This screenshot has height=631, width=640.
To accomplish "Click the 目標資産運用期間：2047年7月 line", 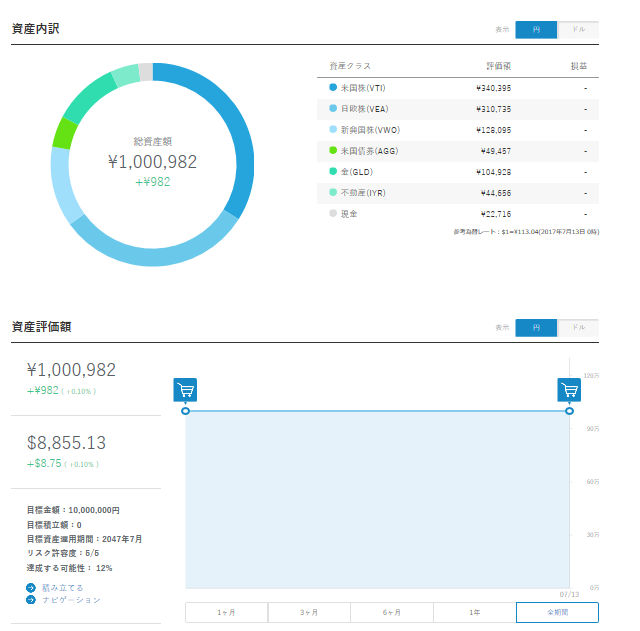I will coord(84,539).
